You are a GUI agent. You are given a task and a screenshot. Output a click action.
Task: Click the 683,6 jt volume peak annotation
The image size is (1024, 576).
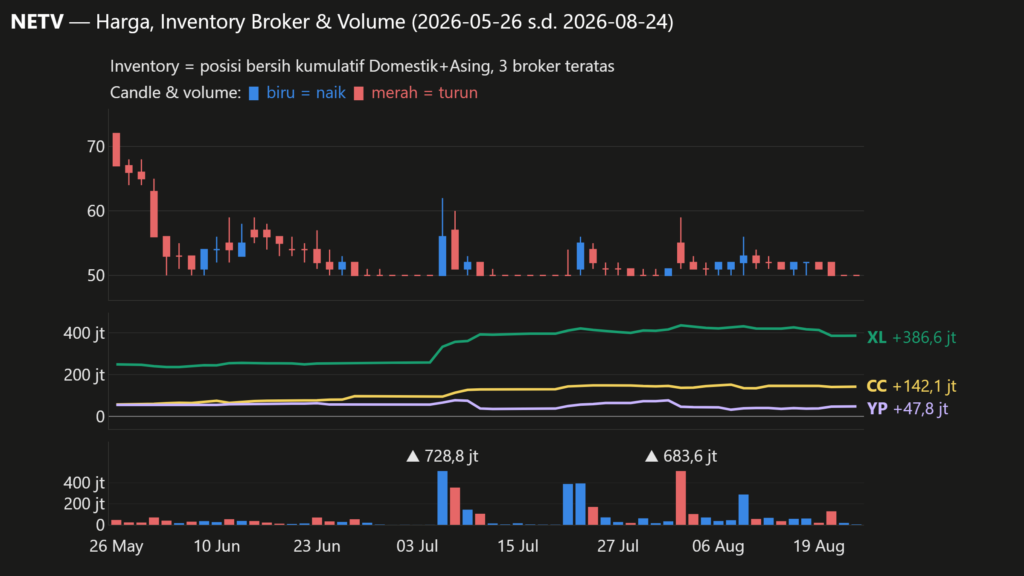681,456
